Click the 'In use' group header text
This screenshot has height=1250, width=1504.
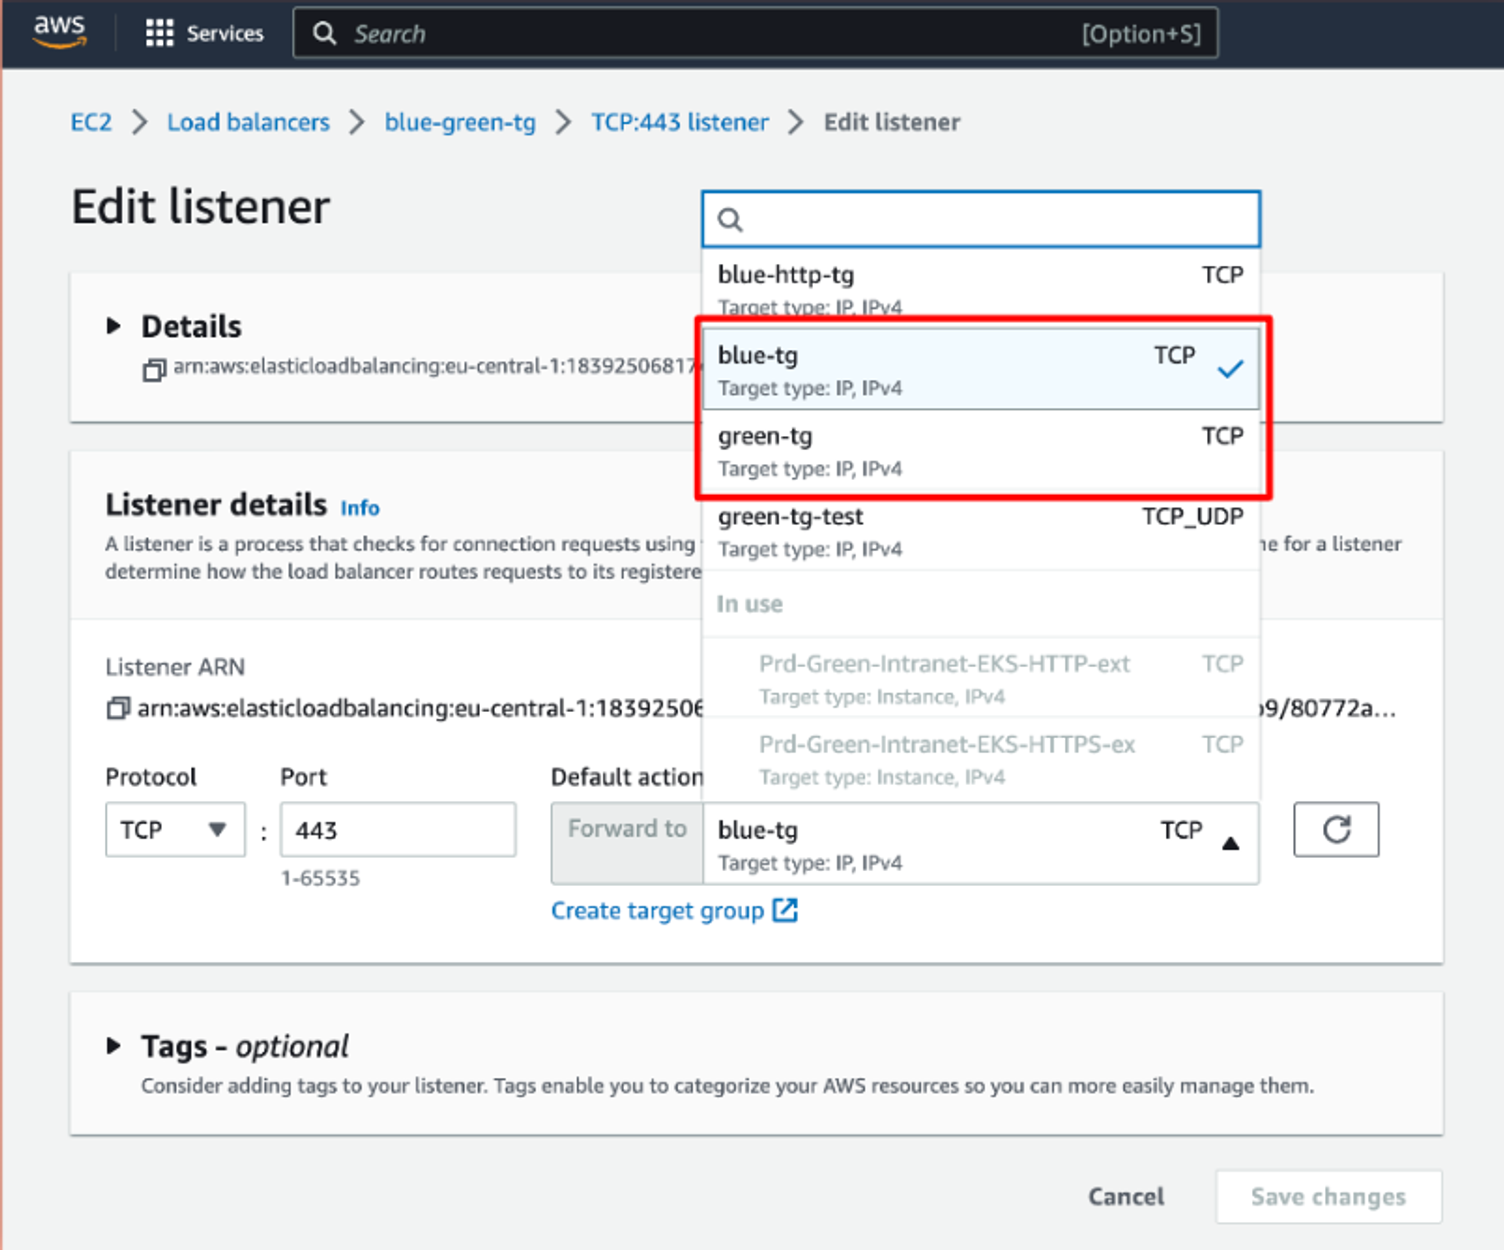pyautogui.click(x=750, y=604)
